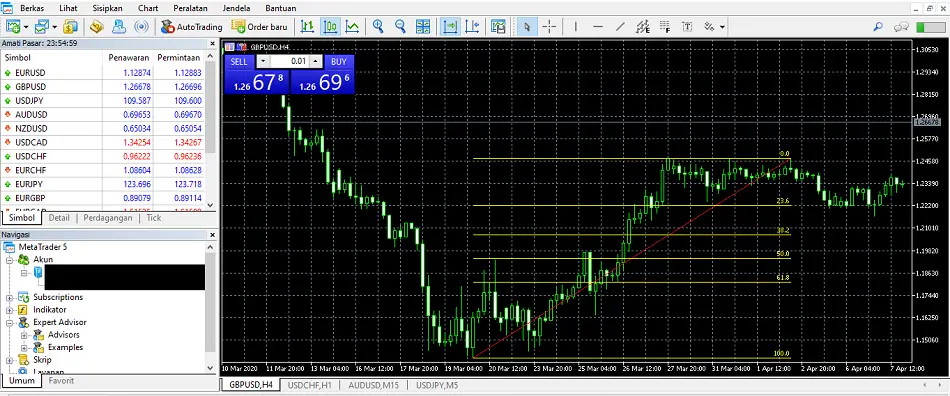The width and height of the screenshot is (950, 396).
Task: Open the shapes objects dropdown arrow
Action: 723,27
